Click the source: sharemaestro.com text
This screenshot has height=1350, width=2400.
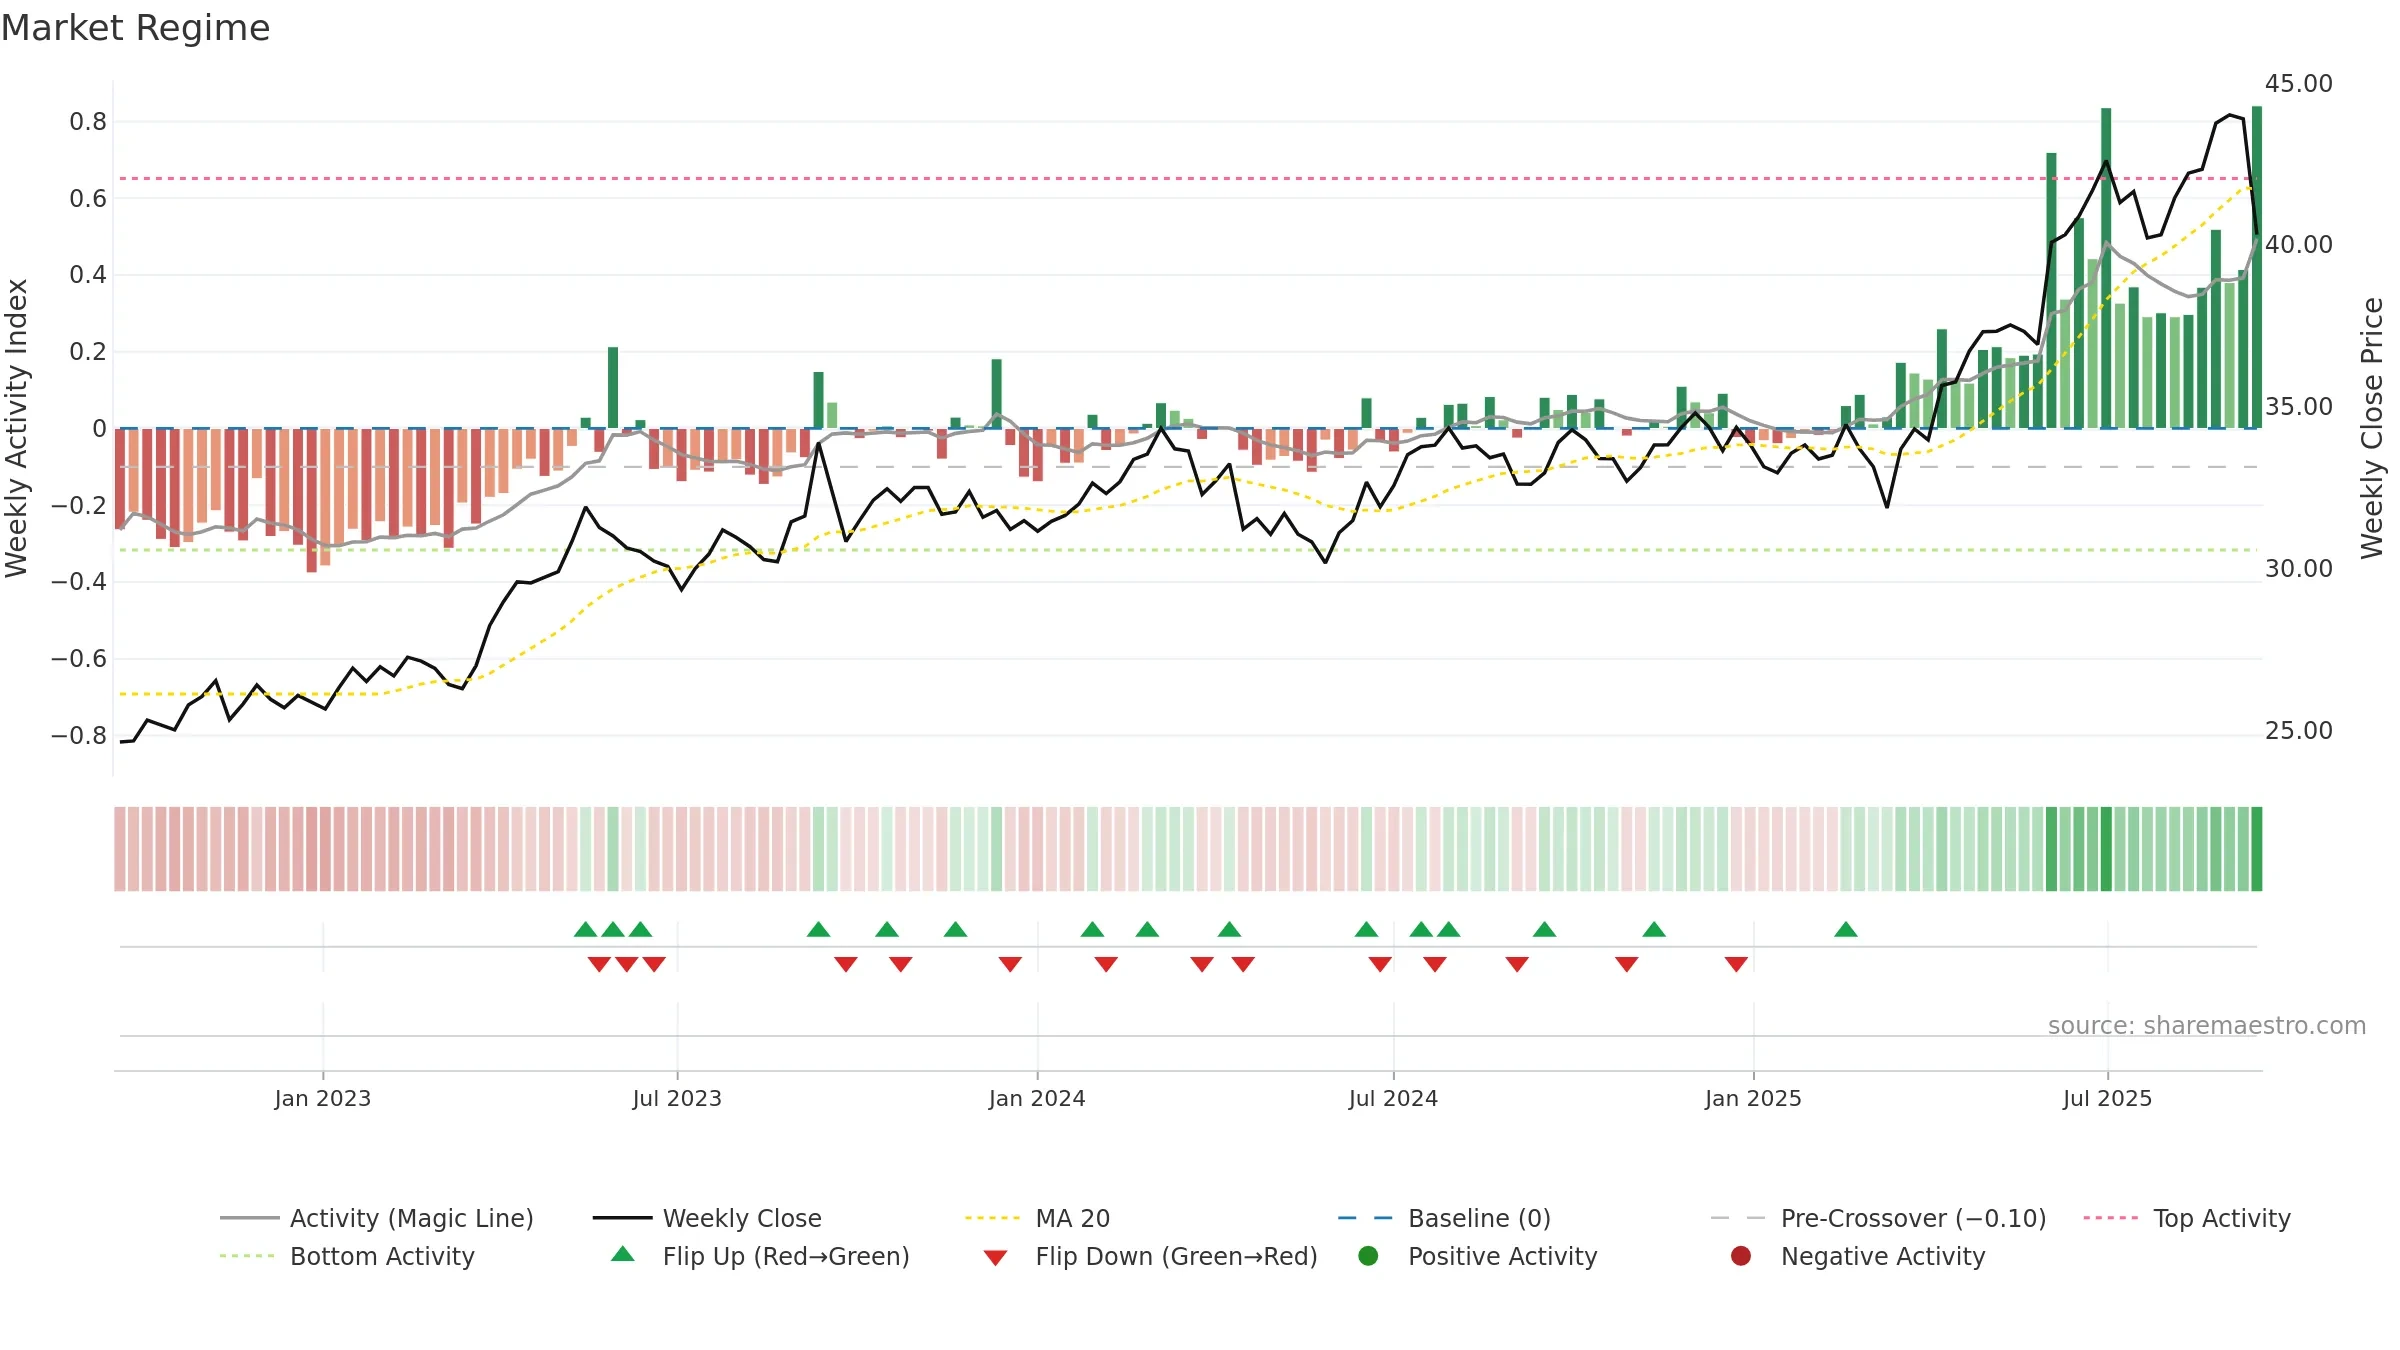coord(2207,1025)
